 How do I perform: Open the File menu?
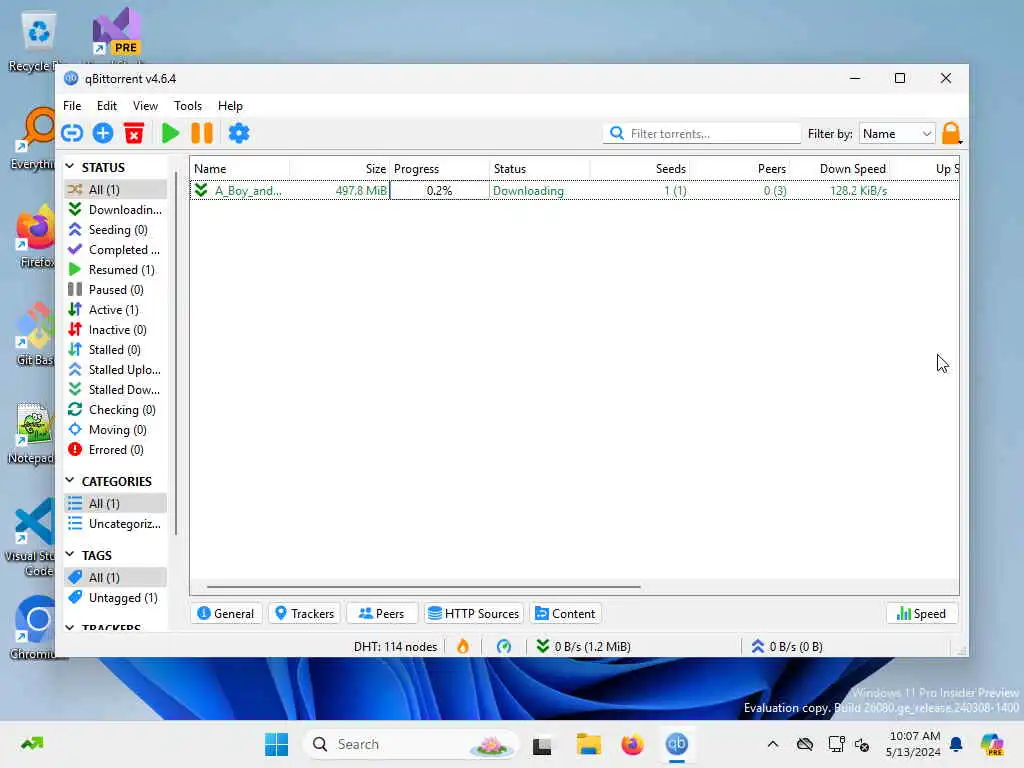pyautogui.click(x=72, y=106)
